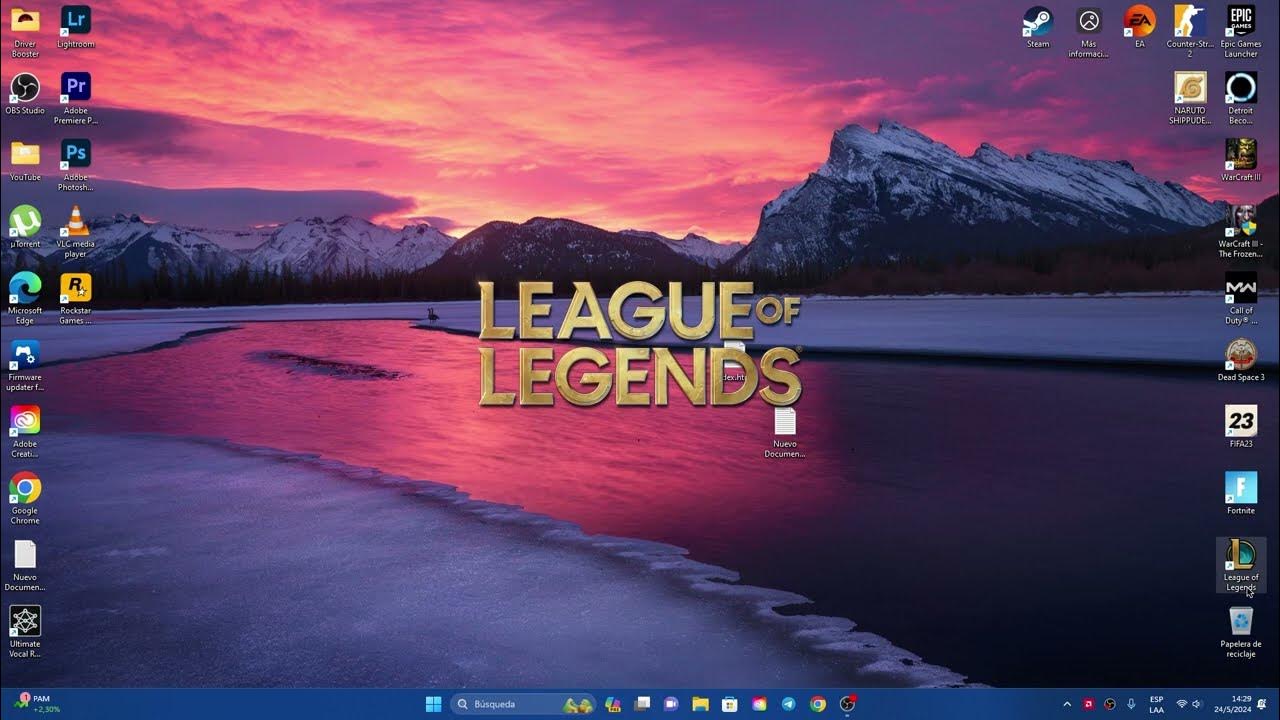This screenshot has width=1280, height=720.
Task: Select the Dead Space 3 icon
Action: tap(1241, 360)
